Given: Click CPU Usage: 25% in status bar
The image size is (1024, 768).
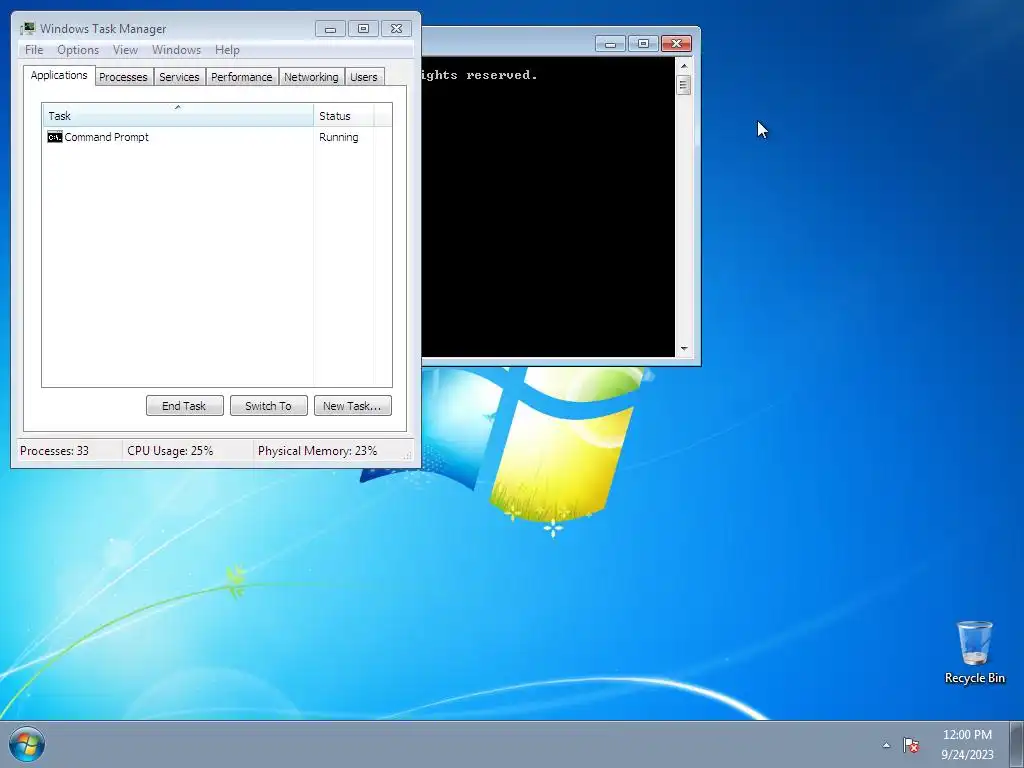Looking at the screenshot, I should point(170,451).
